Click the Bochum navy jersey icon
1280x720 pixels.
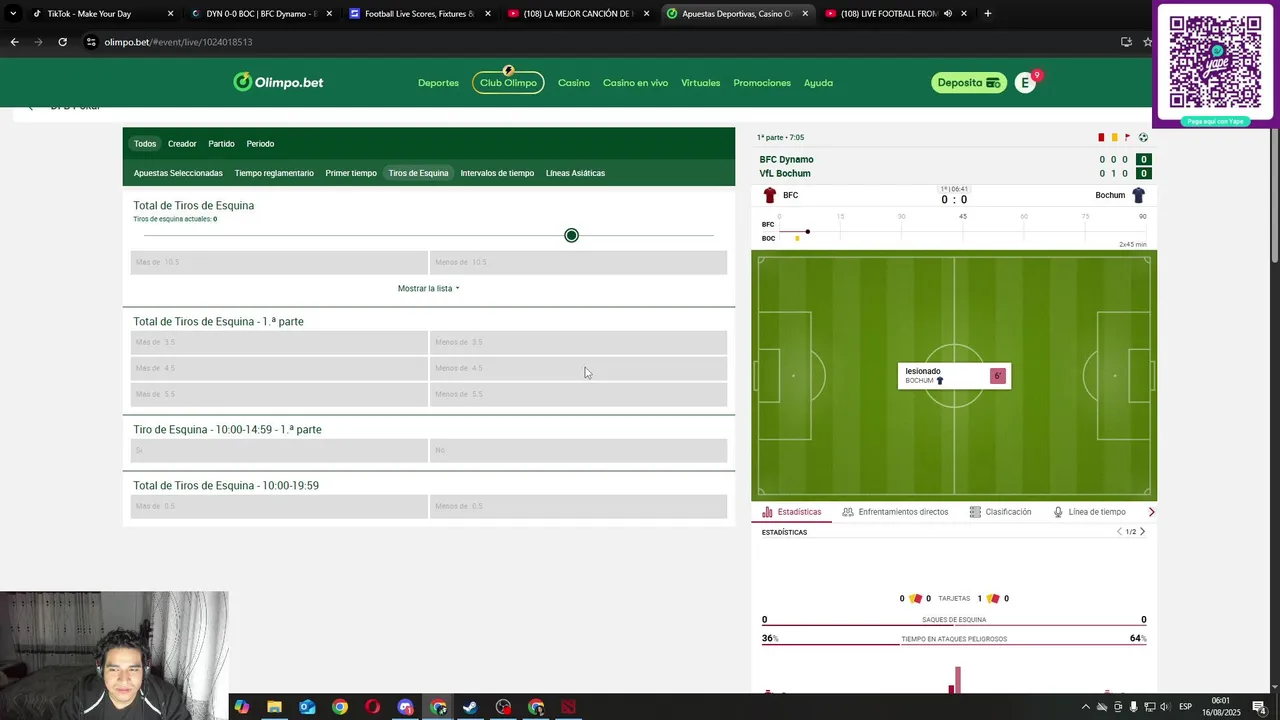click(x=1138, y=195)
